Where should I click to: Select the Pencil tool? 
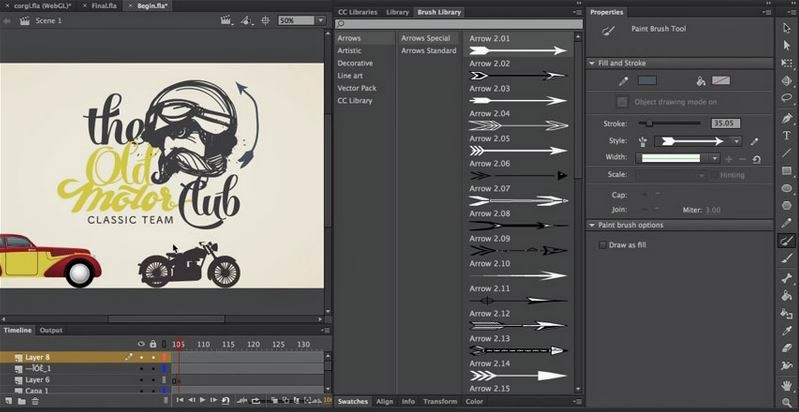(x=787, y=223)
